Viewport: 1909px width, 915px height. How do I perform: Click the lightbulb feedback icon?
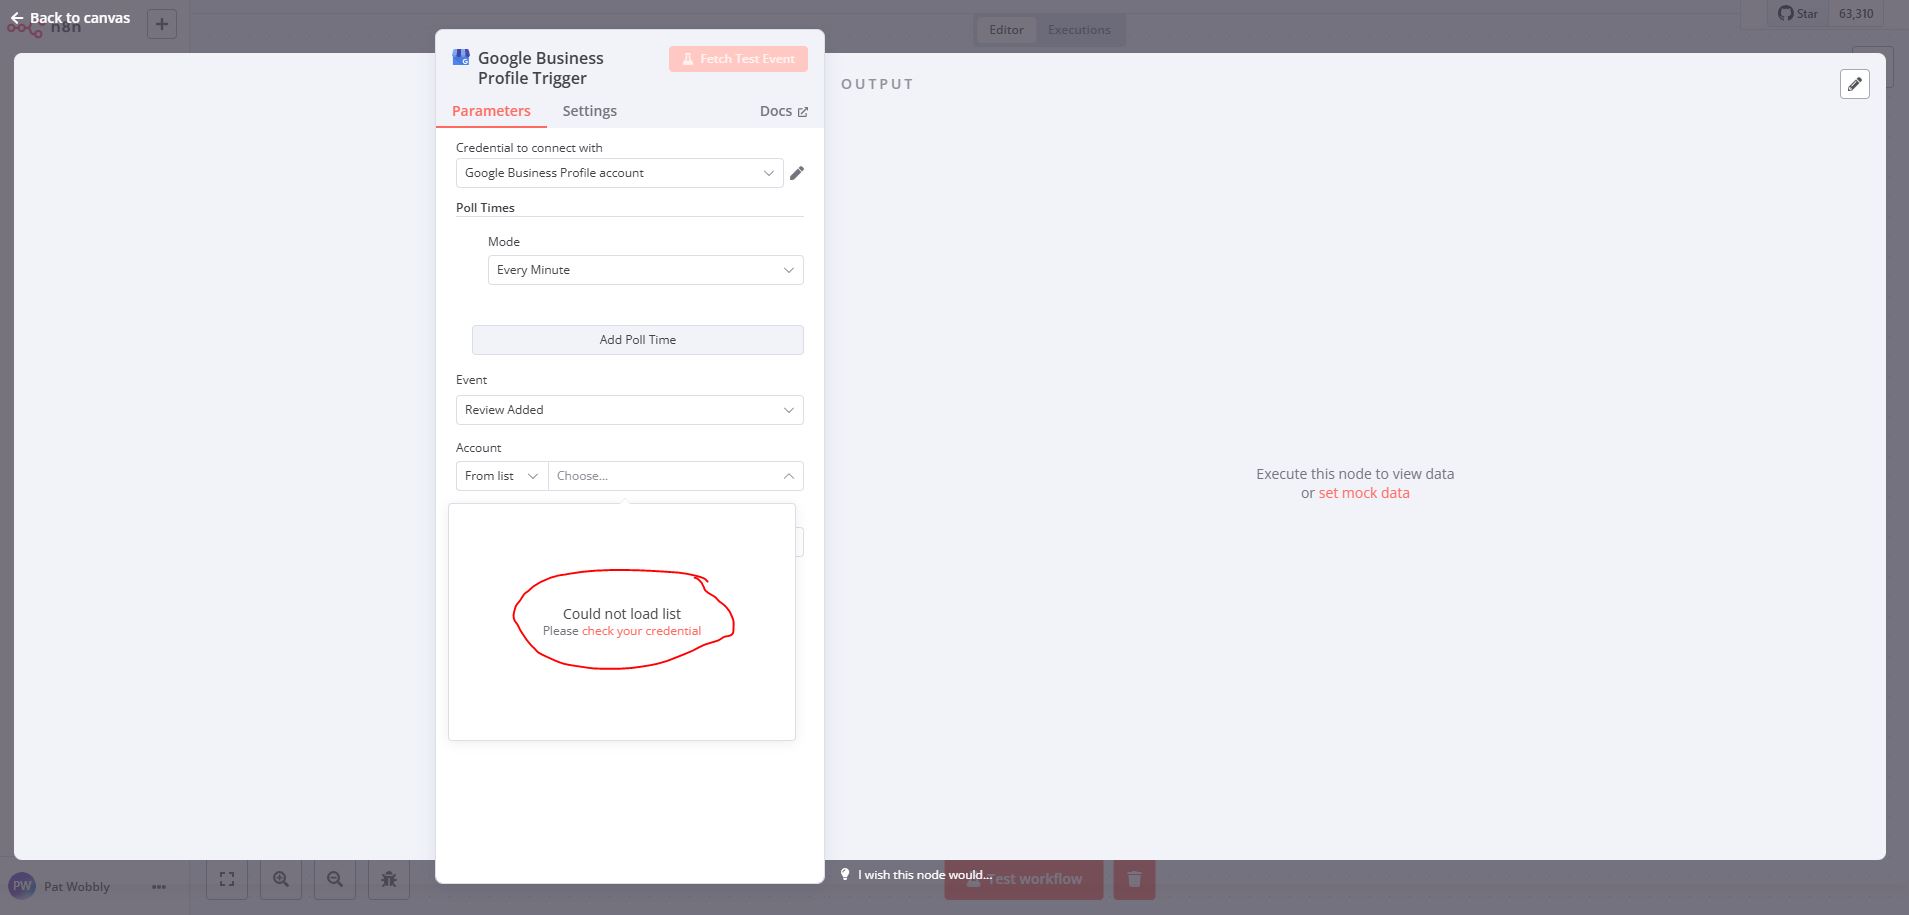coord(845,874)
